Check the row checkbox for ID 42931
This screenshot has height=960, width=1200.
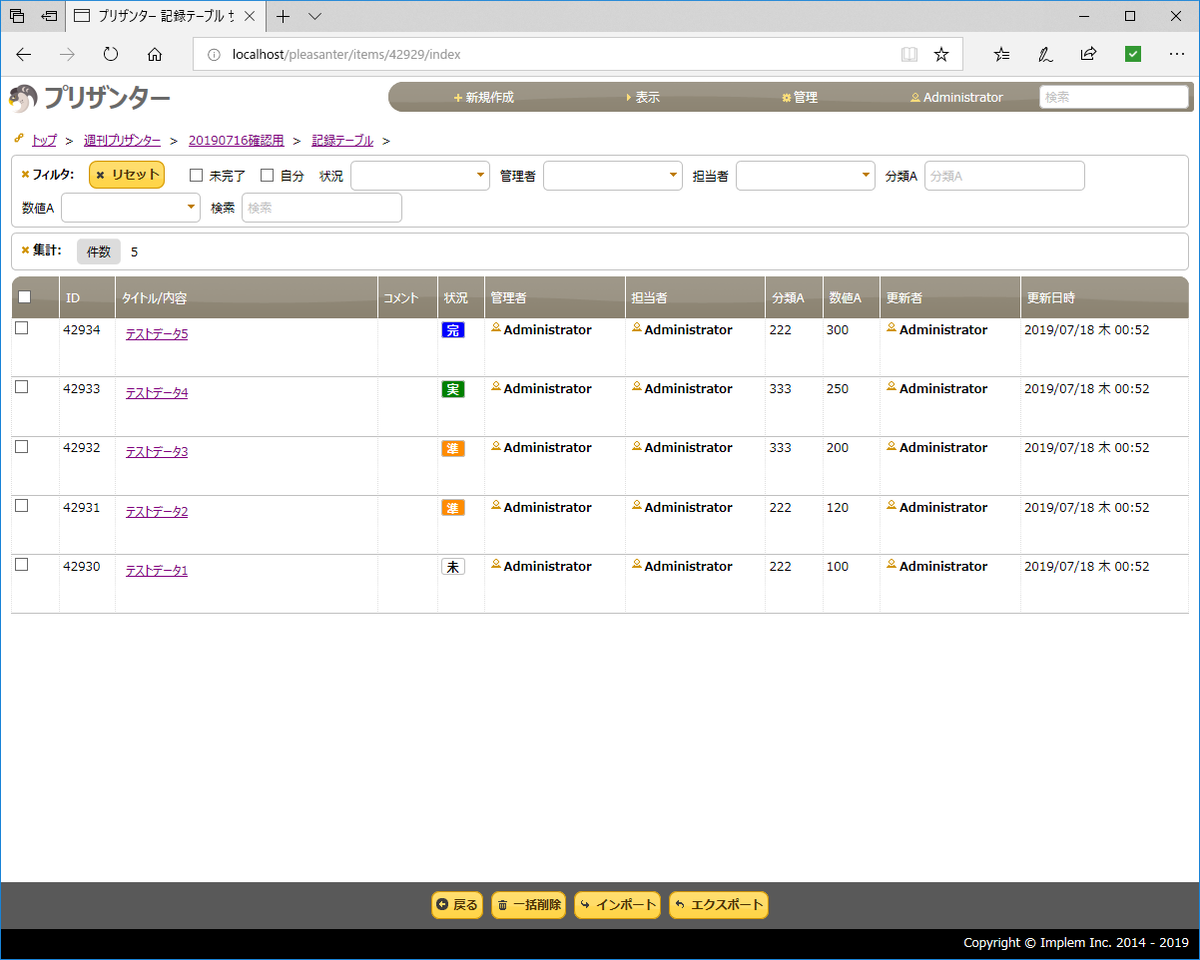click(22, 506)
